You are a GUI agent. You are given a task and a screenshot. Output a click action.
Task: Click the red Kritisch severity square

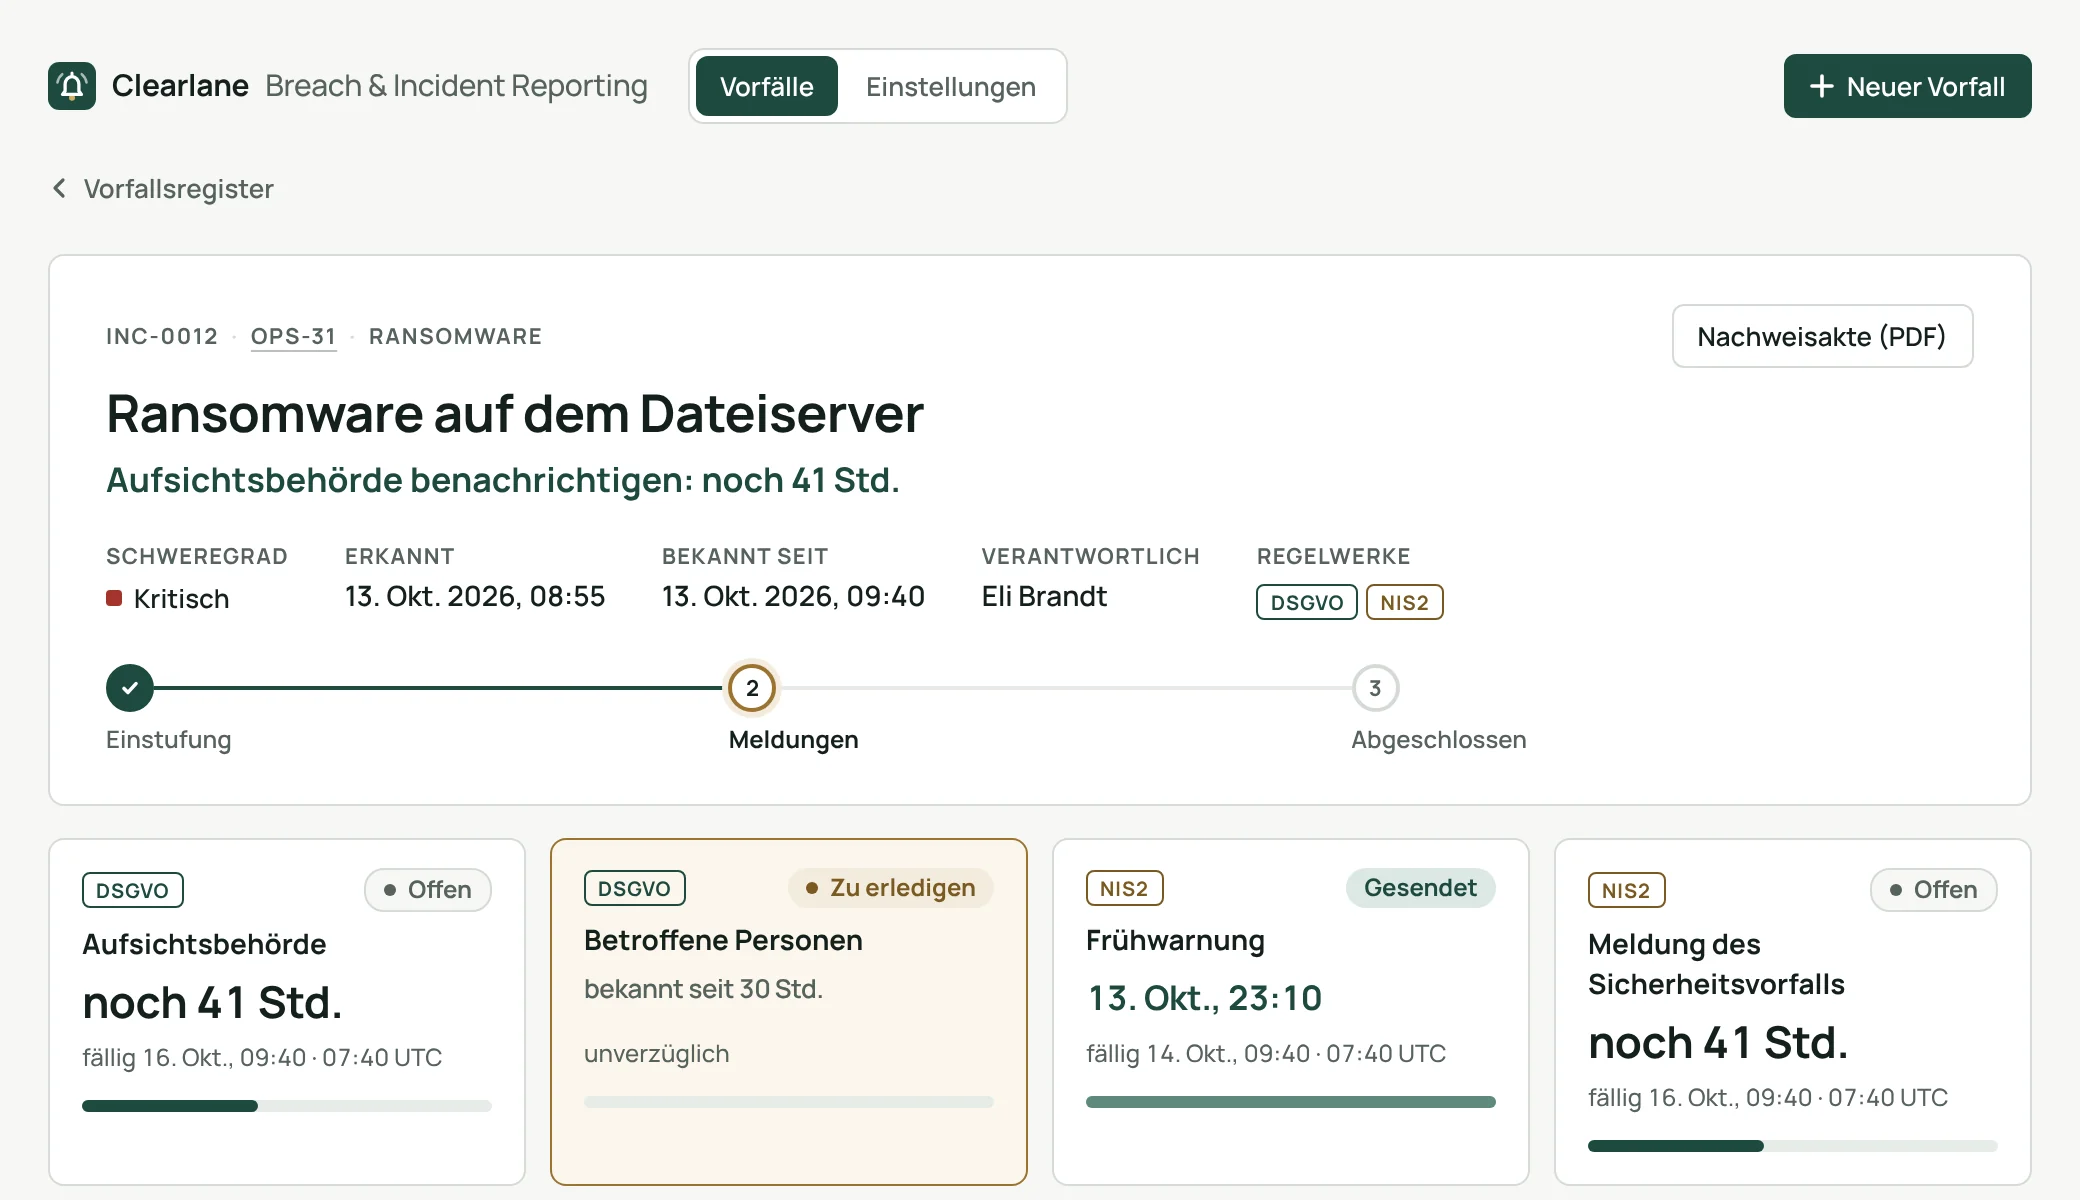click(114, 598)
